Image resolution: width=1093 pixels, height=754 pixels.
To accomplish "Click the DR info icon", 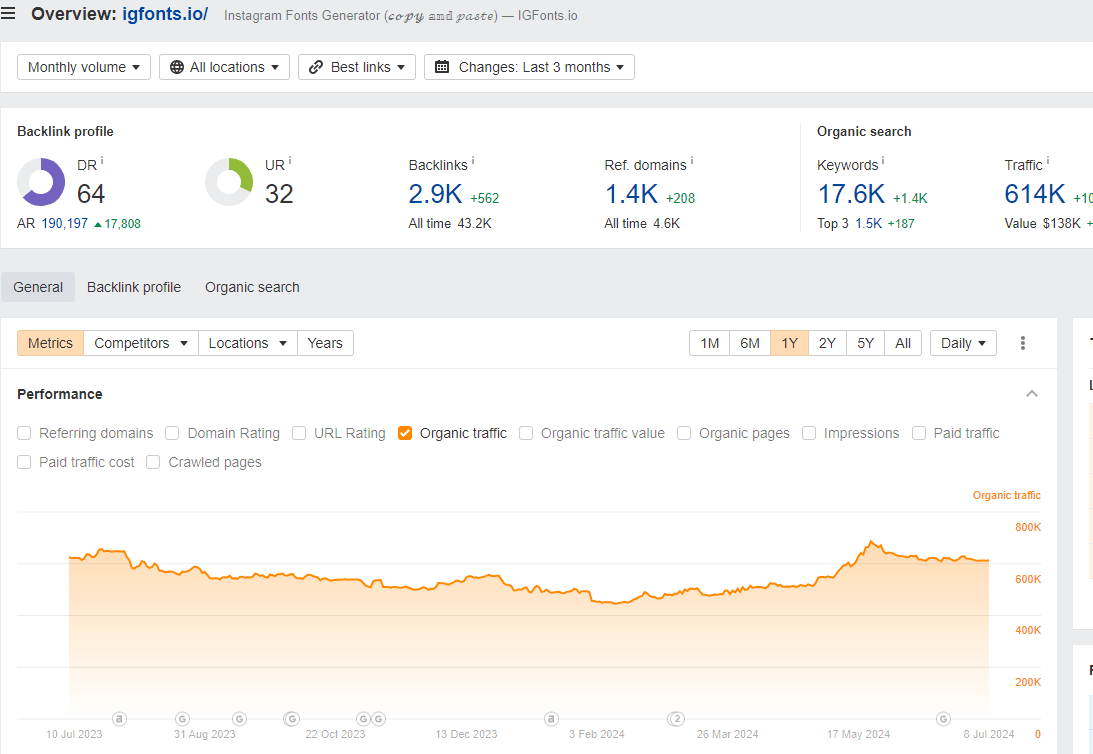I will 102,161.
